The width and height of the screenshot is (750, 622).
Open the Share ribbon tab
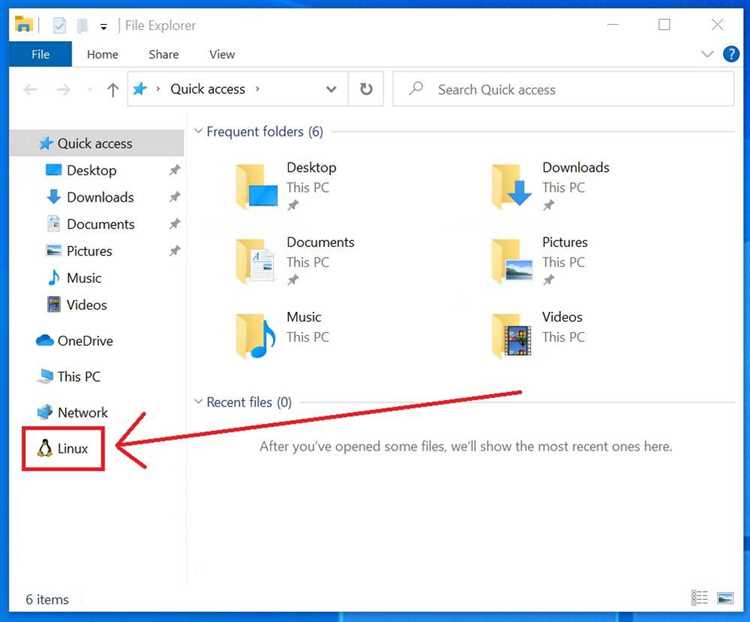pyautogui.click(x=164, y=55)
